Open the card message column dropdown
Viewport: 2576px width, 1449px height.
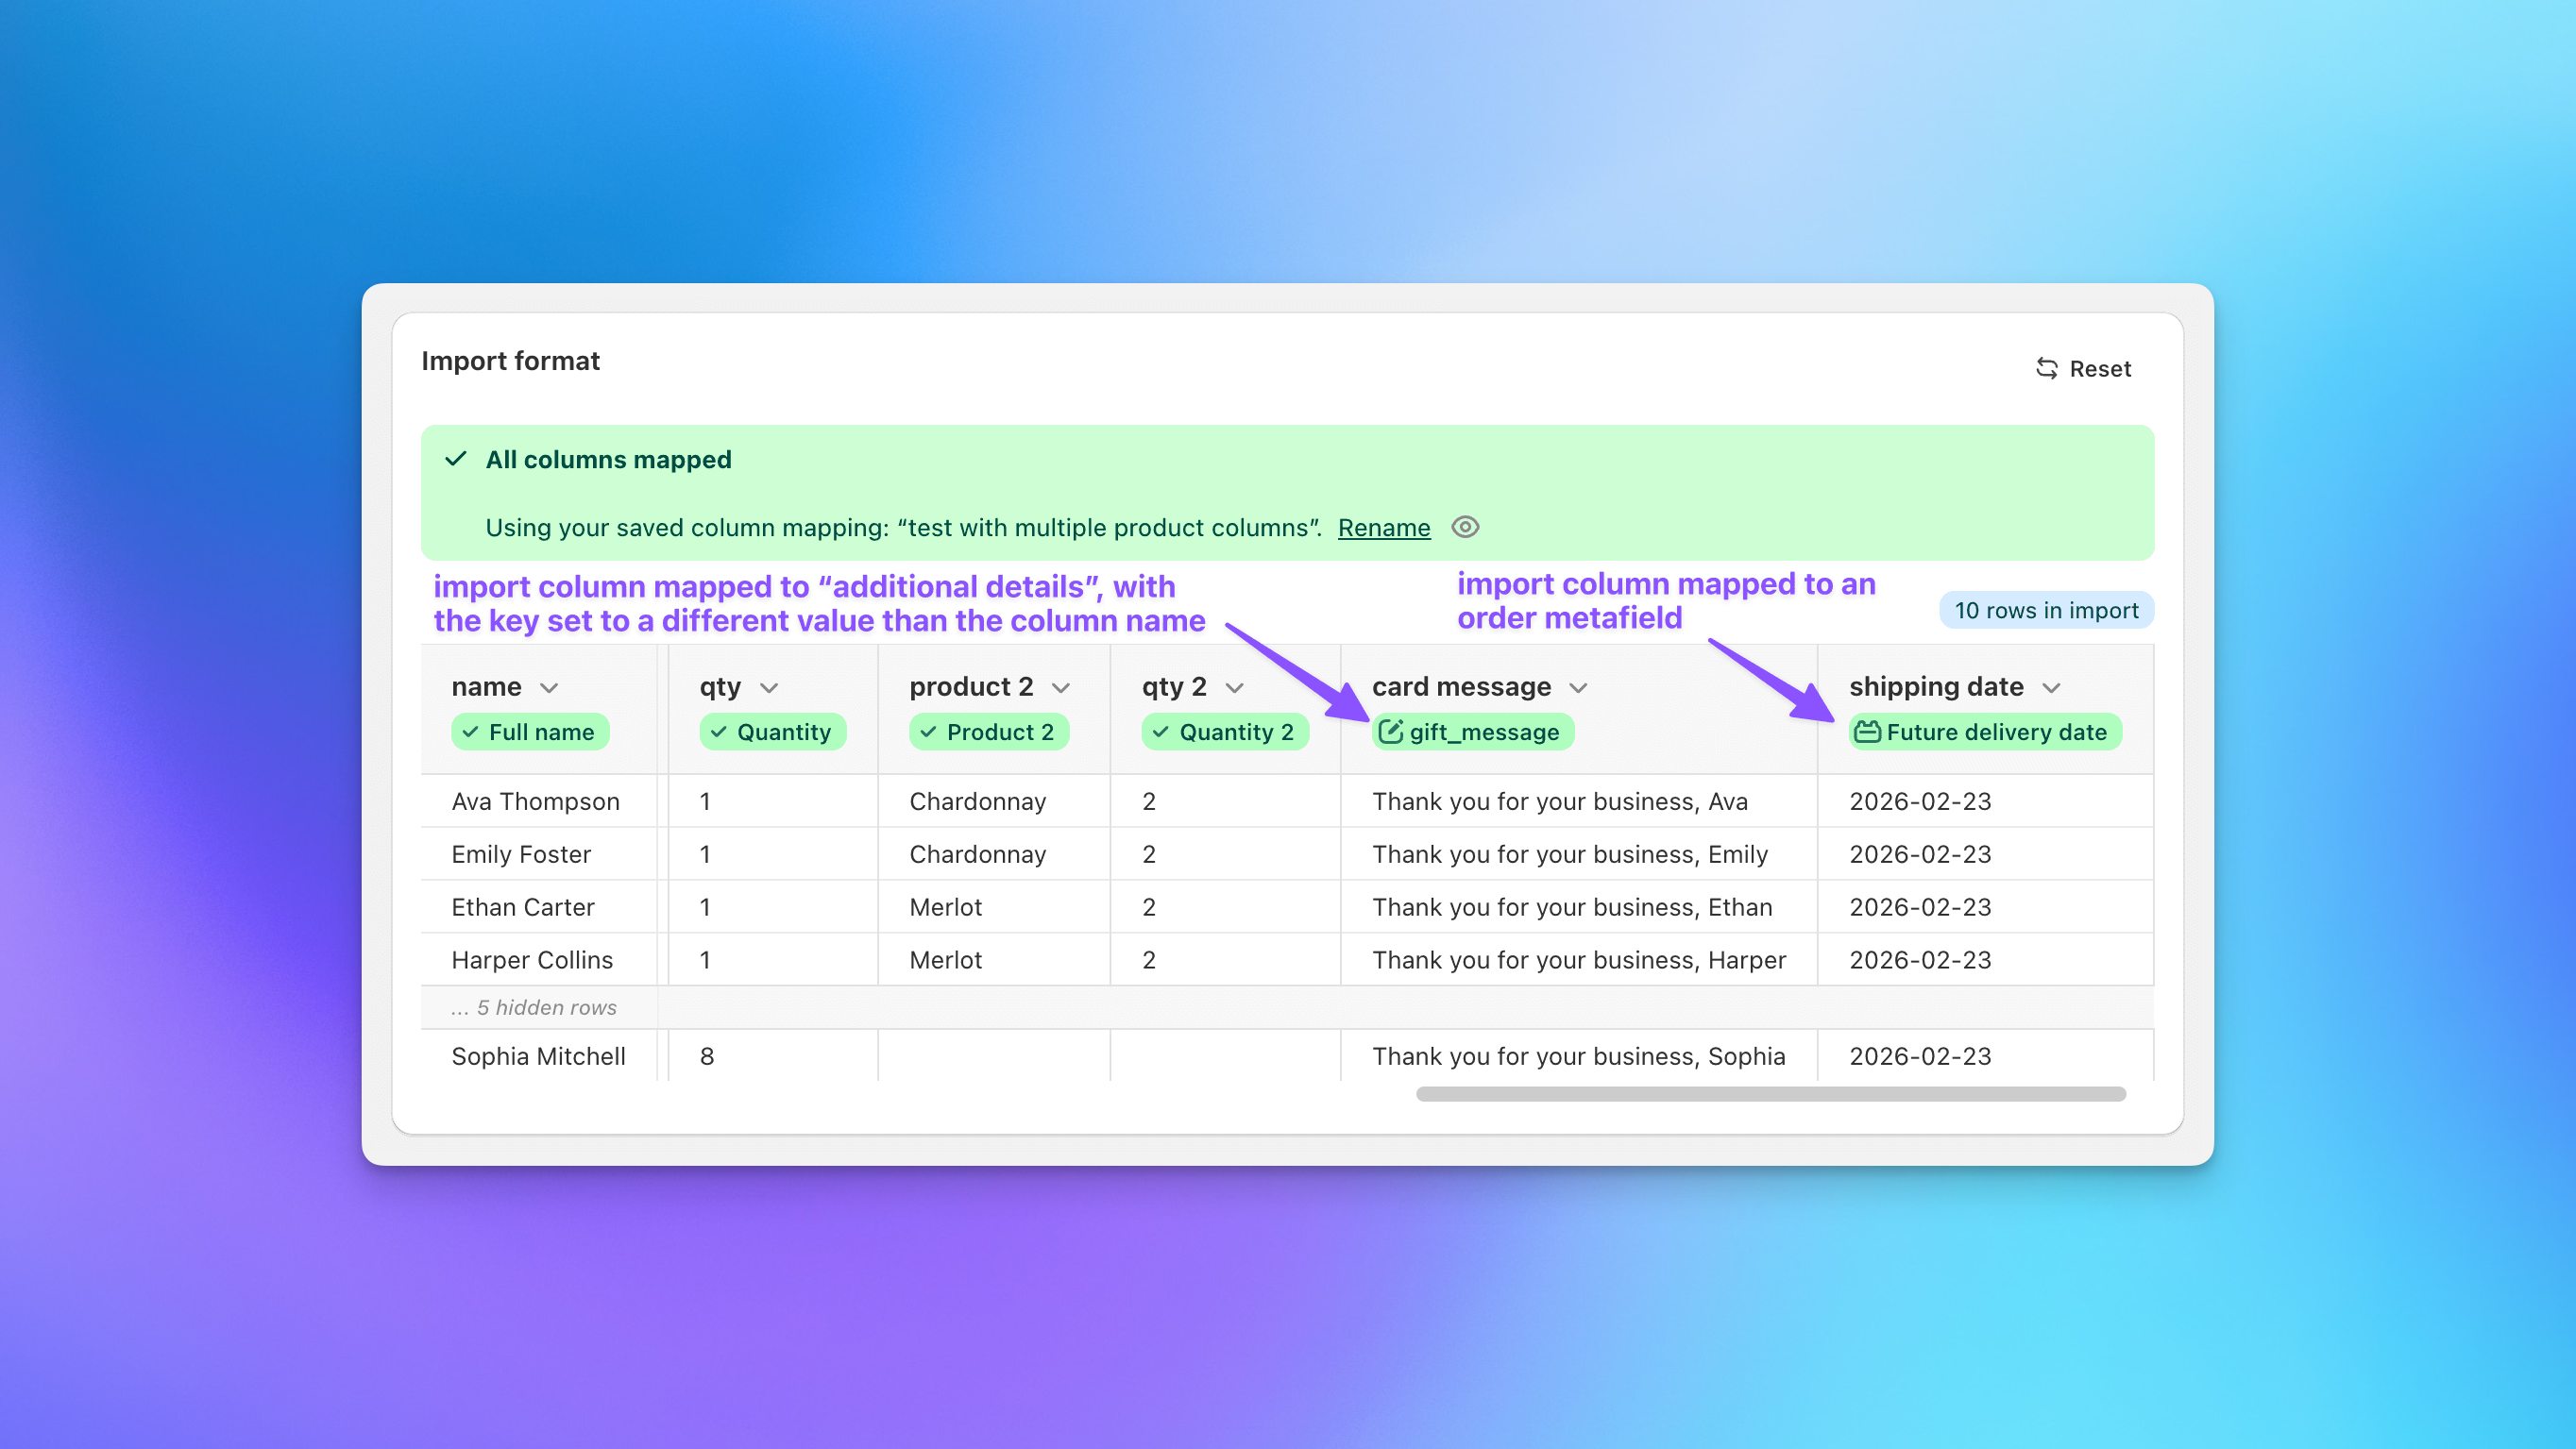(x=1579, y=687)
